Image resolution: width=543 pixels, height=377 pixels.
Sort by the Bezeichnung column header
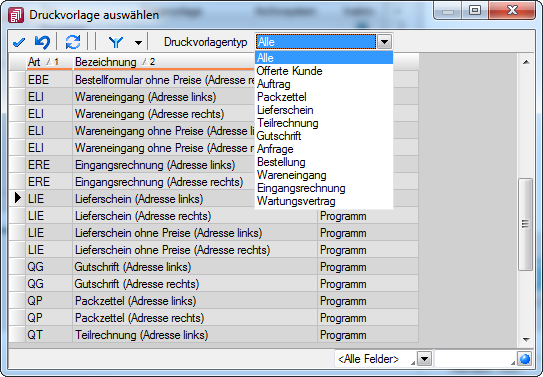pyautogui.click(x=163, y=62)
